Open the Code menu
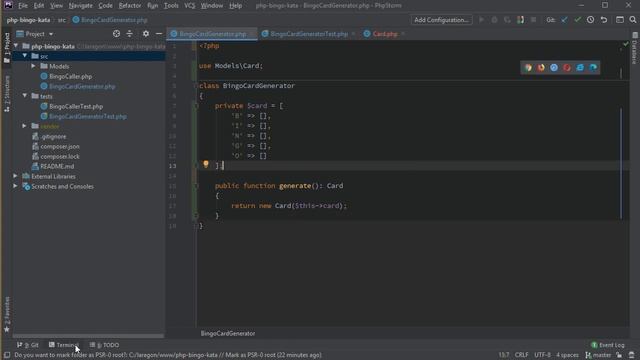 click(105, 6)
